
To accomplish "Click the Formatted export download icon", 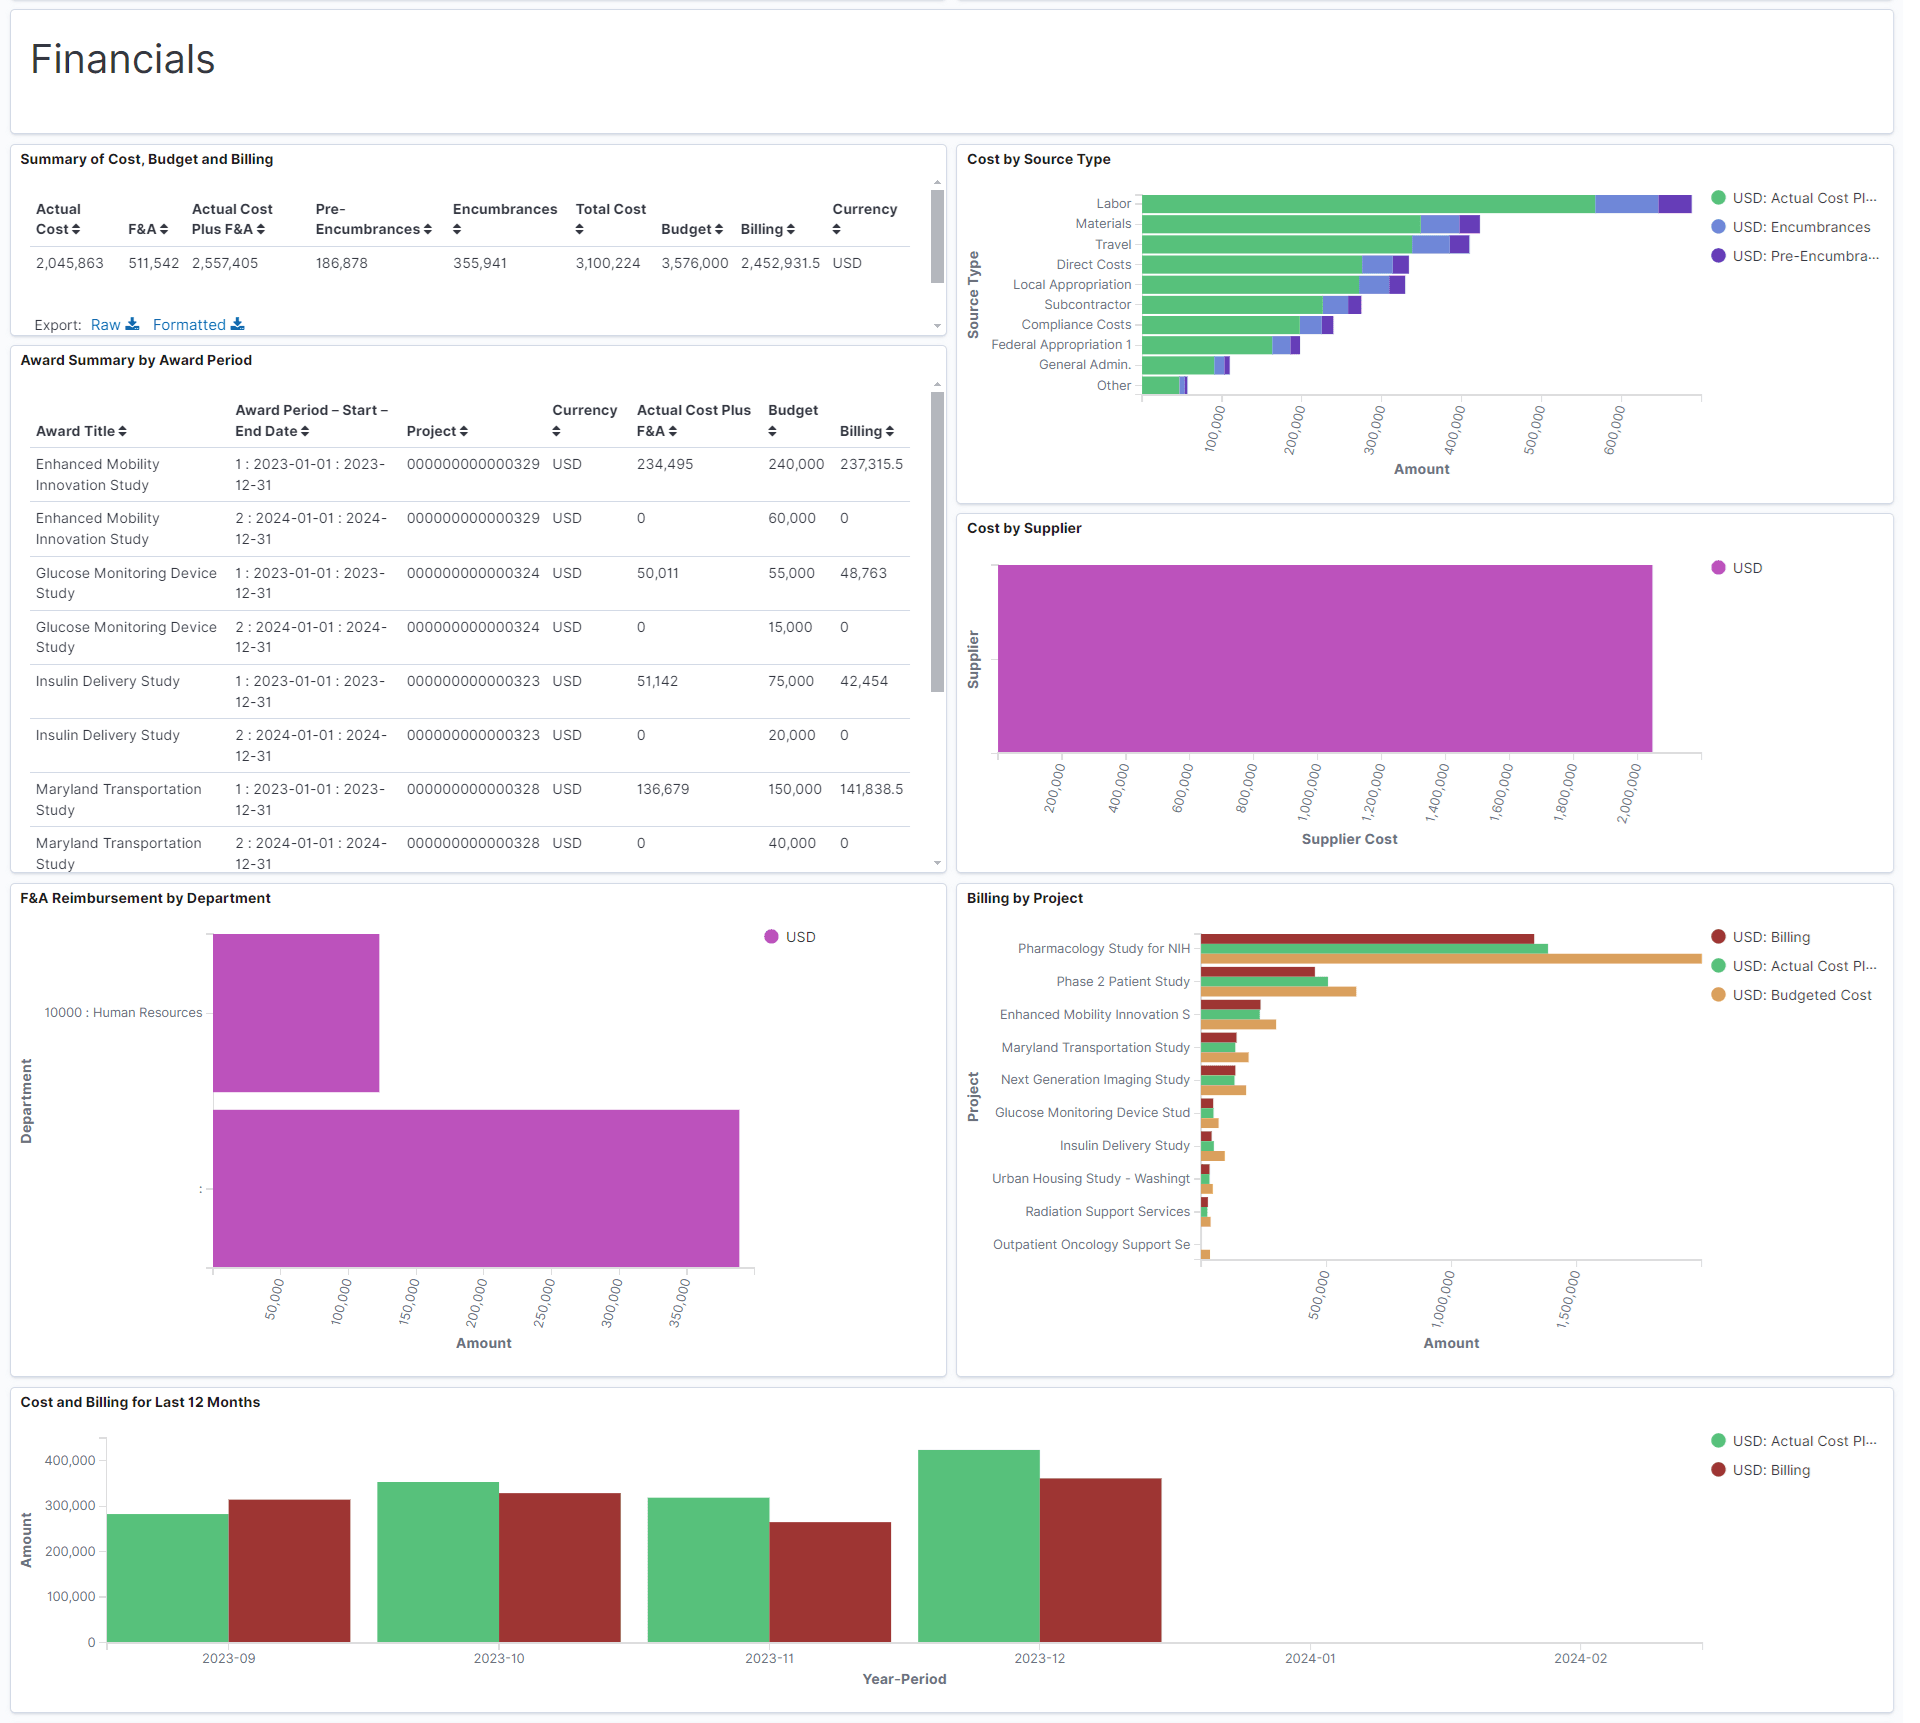I will [x=237, y=325].
